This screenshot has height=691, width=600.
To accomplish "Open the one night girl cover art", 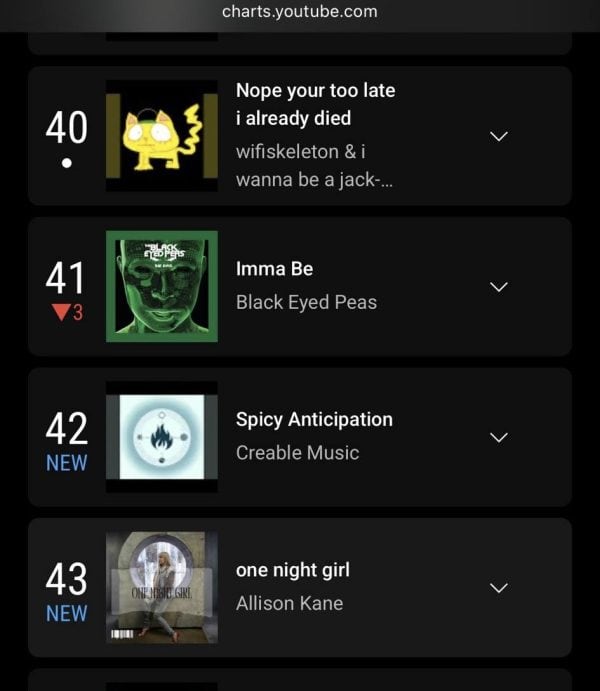I will tap(161, 587).
